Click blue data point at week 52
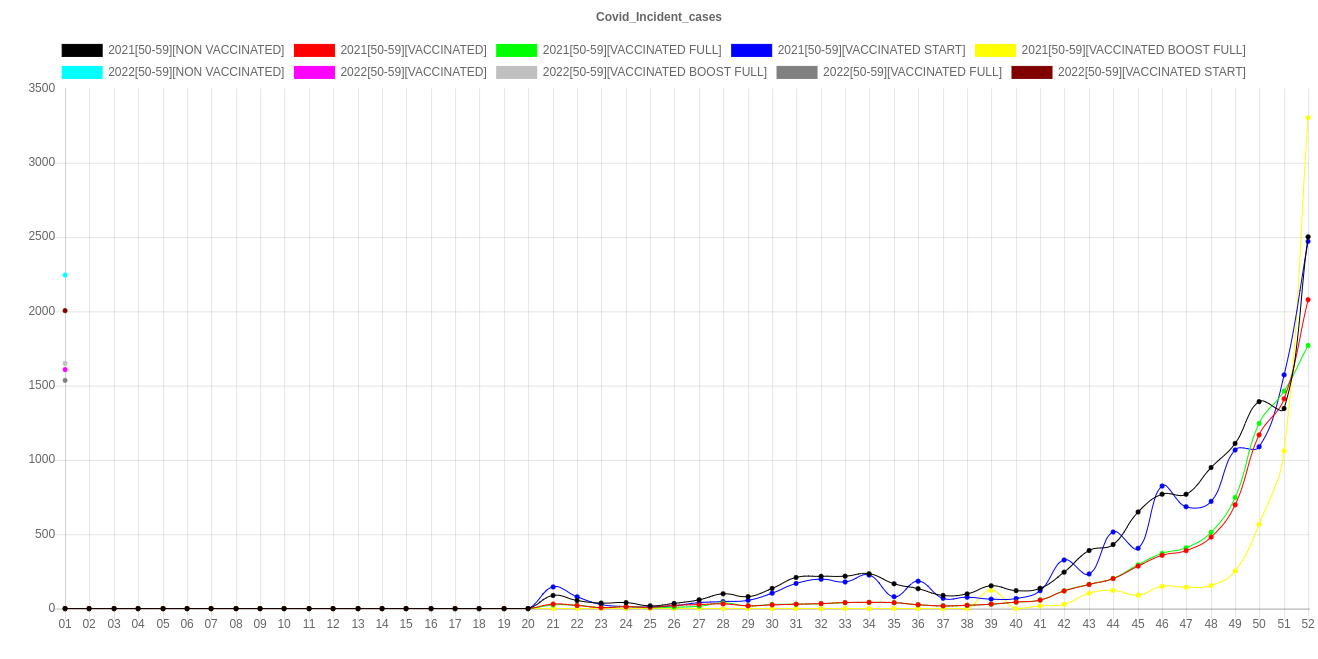This screenshot has width=1318, height=659. [x=1308, y=242]
